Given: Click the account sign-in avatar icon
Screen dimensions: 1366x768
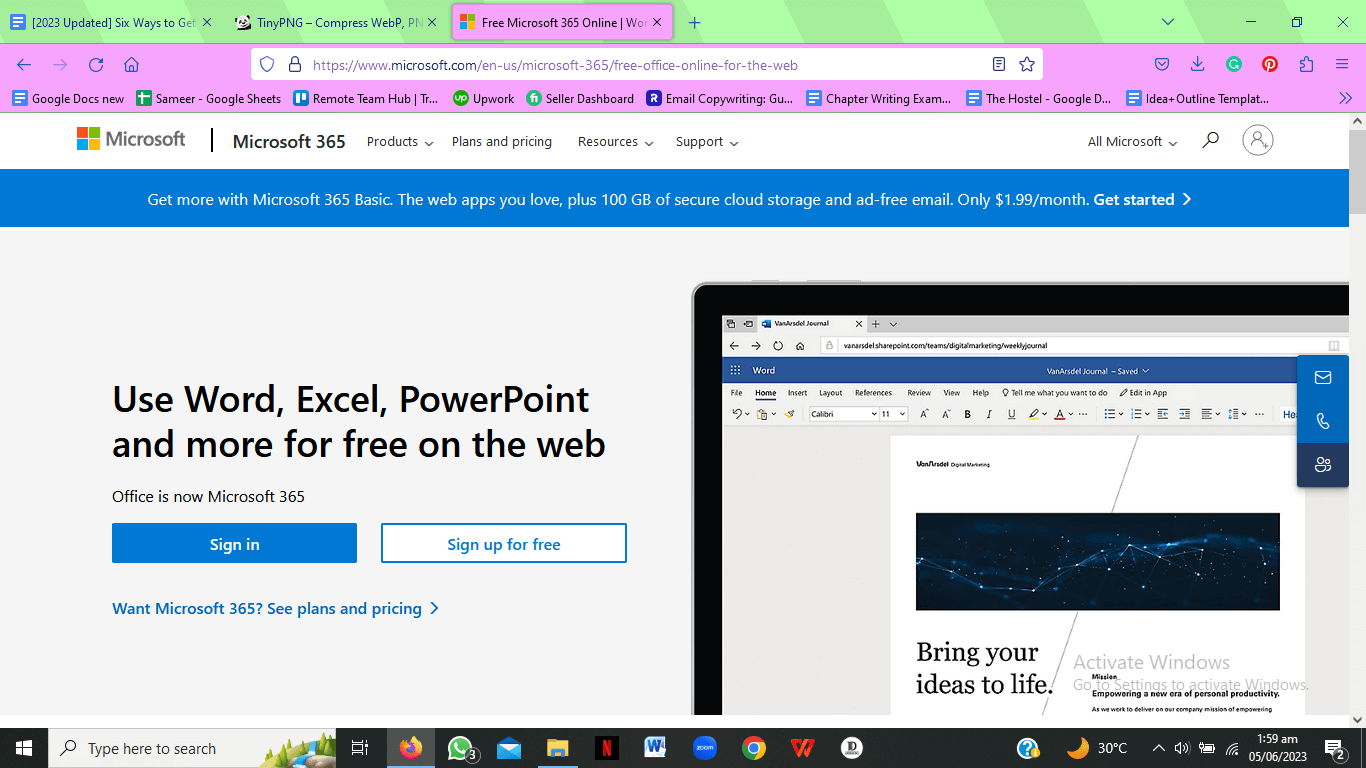Looking at the screenshot, I should tap(1258, 140).
